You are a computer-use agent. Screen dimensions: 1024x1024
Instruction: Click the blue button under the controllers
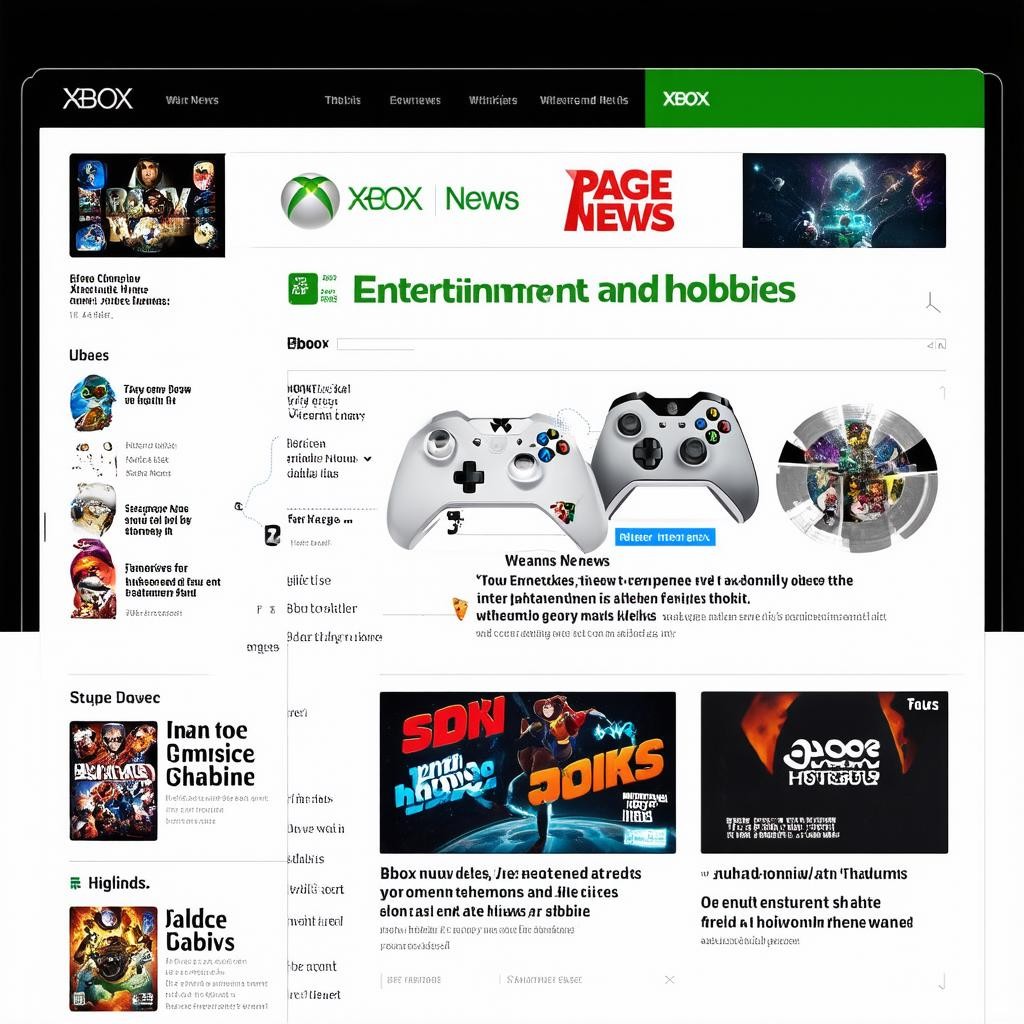(x=665, y=537)
